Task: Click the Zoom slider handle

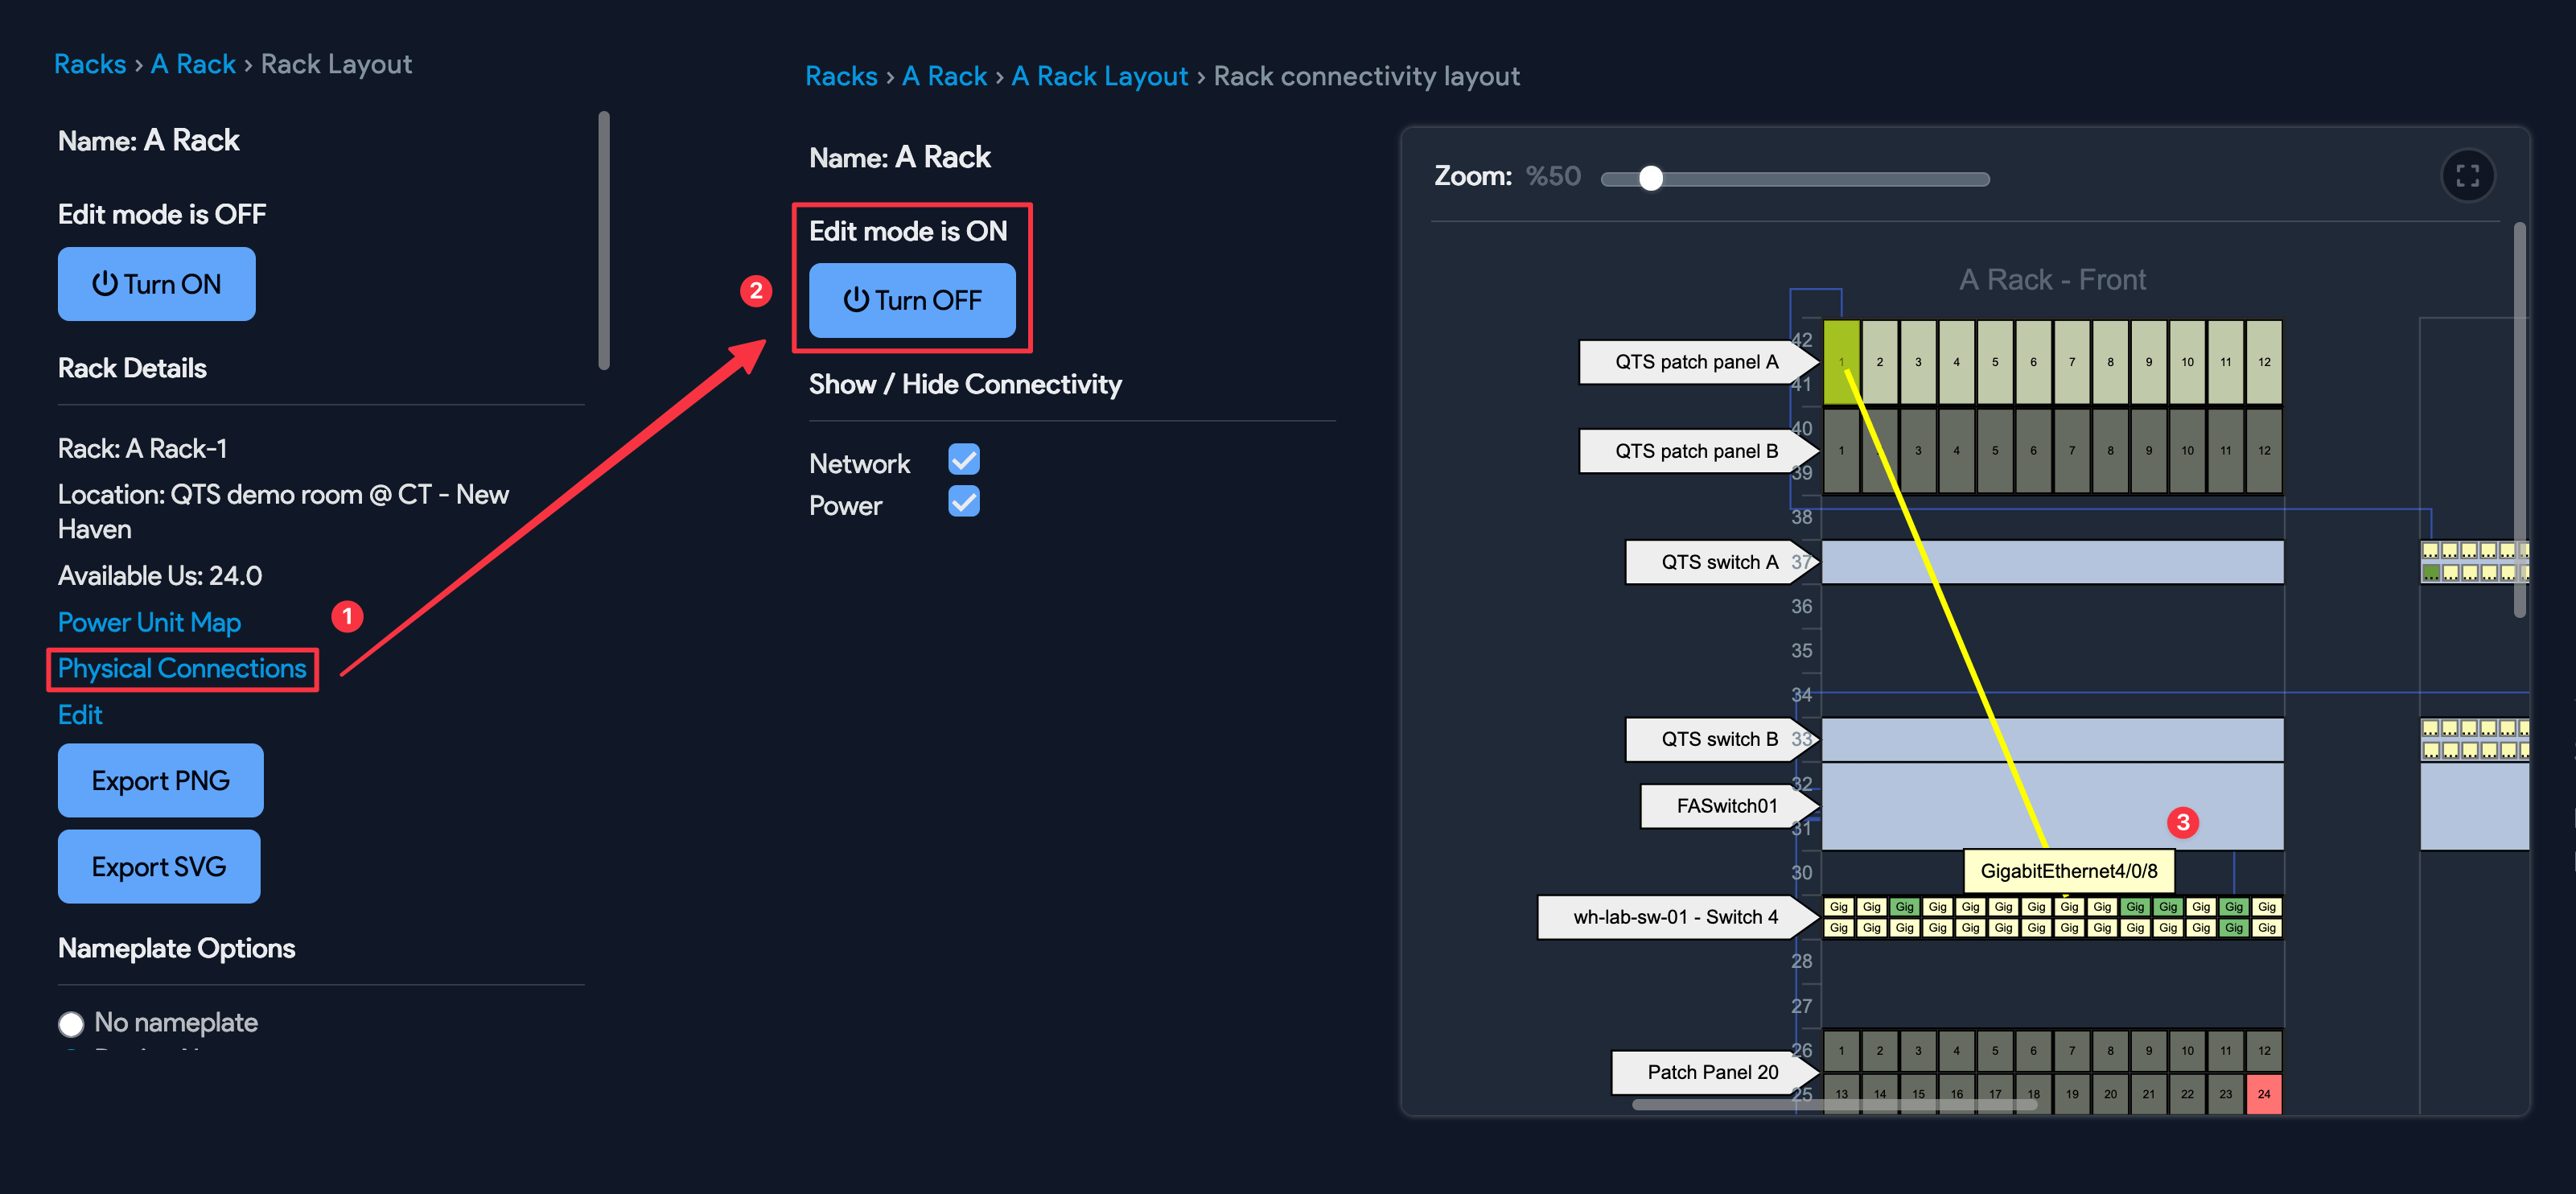Action: tap(1651, 179)
